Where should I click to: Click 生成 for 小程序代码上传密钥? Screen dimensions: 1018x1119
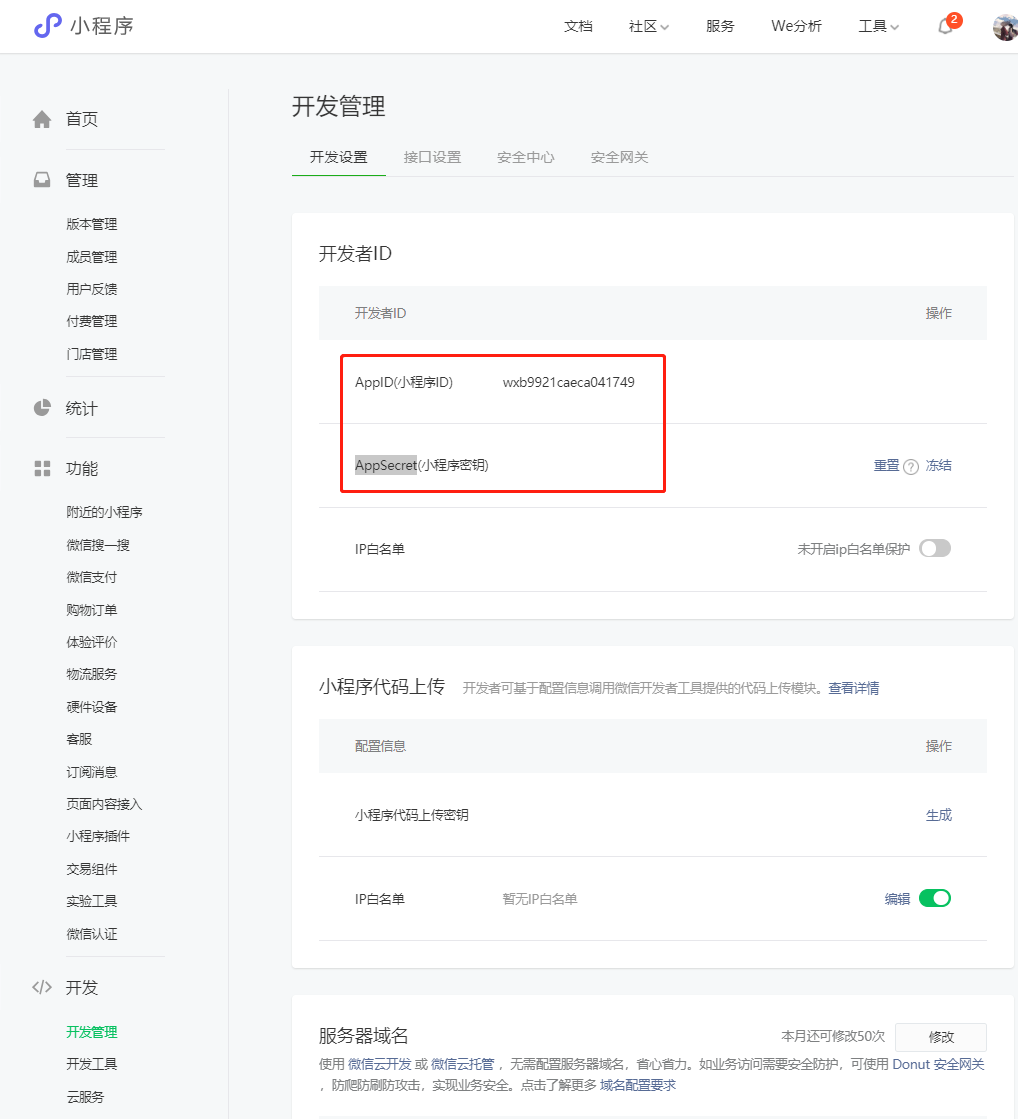tap(939, 815)
